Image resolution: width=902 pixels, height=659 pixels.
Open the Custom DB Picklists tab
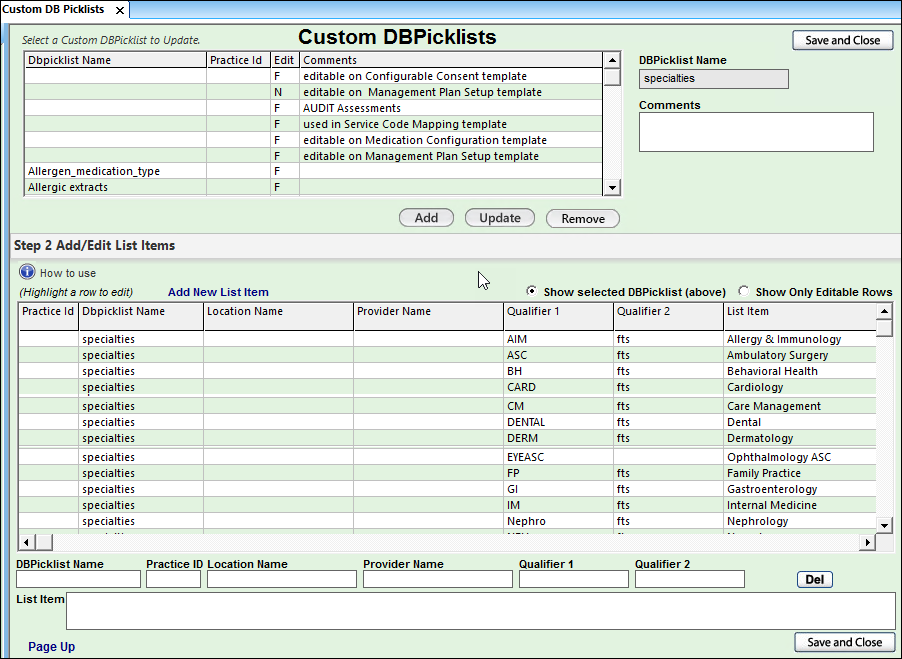[x=53, y=10]
